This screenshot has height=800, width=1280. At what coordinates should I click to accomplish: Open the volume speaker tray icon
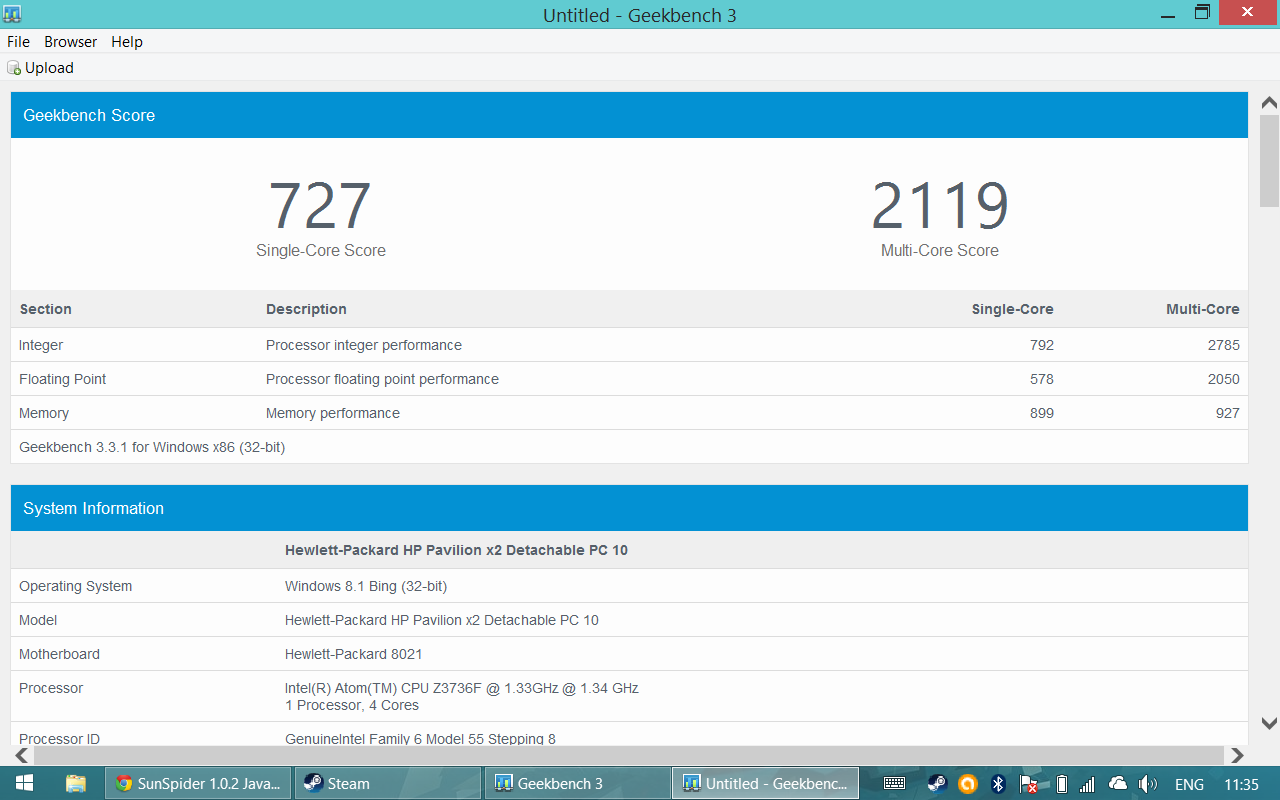tap(1147, 784)
